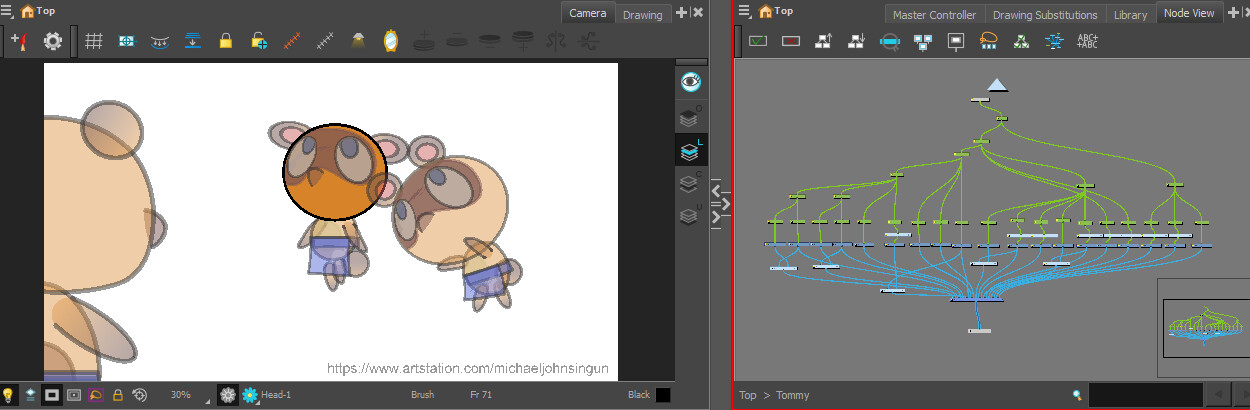Click the remove onion skin layer-minus icon
Image resolution: width=1250 pixels, height=410 pixels.
pos(457,42)
